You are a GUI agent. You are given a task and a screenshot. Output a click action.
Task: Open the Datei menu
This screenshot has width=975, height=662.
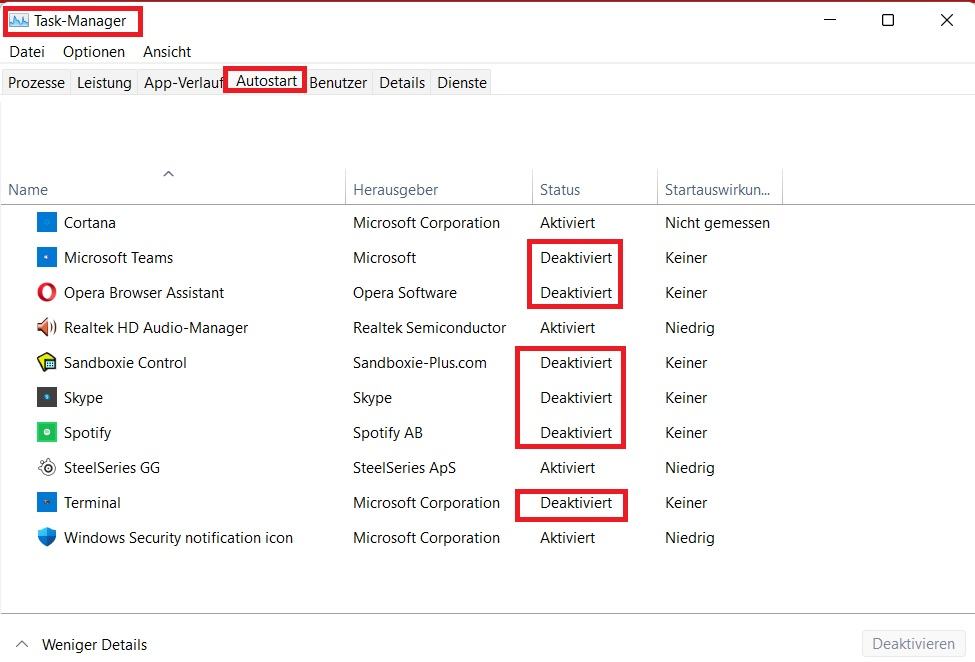point(27,52)
